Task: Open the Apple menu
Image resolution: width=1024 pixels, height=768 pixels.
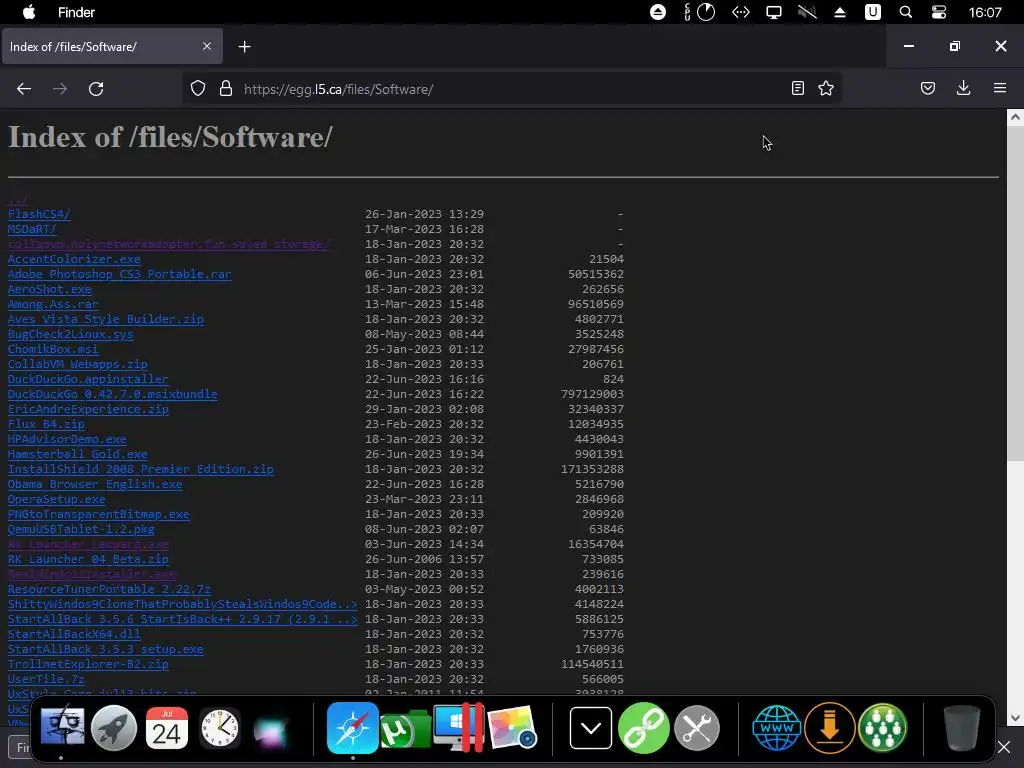Action: click(29, 12)
